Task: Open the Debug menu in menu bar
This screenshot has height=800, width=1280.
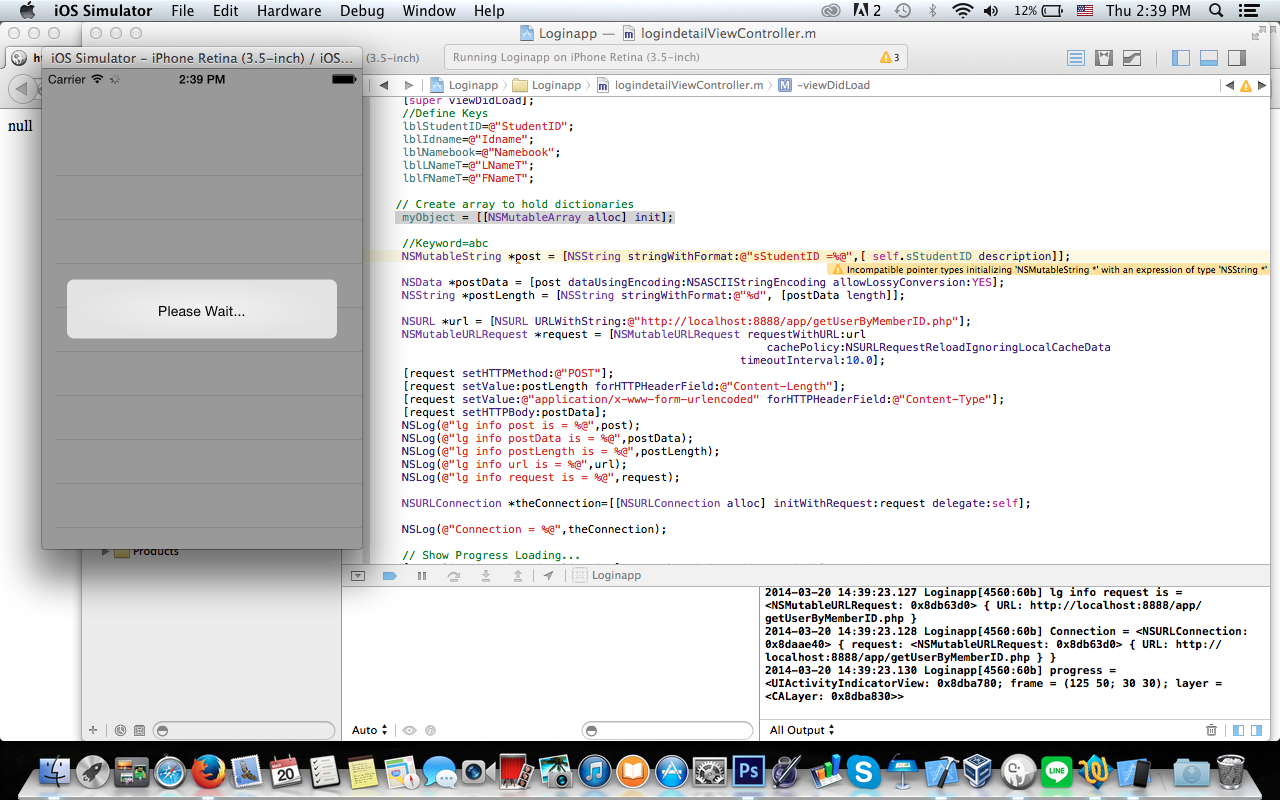Action: pos(361,11)
